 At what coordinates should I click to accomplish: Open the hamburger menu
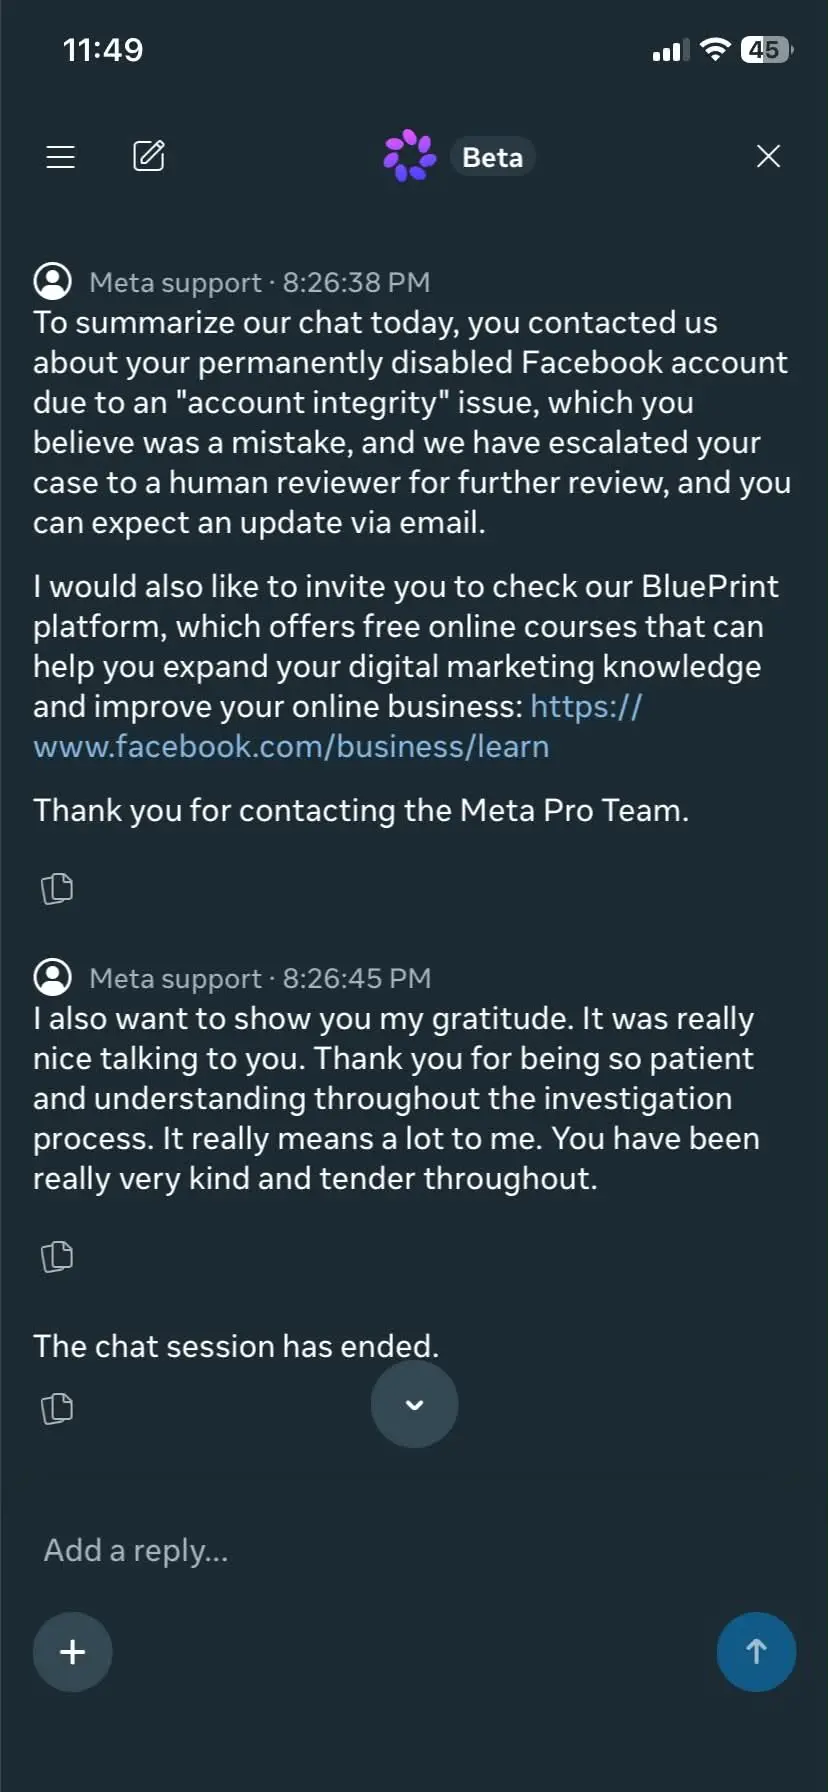coord(61,156)
